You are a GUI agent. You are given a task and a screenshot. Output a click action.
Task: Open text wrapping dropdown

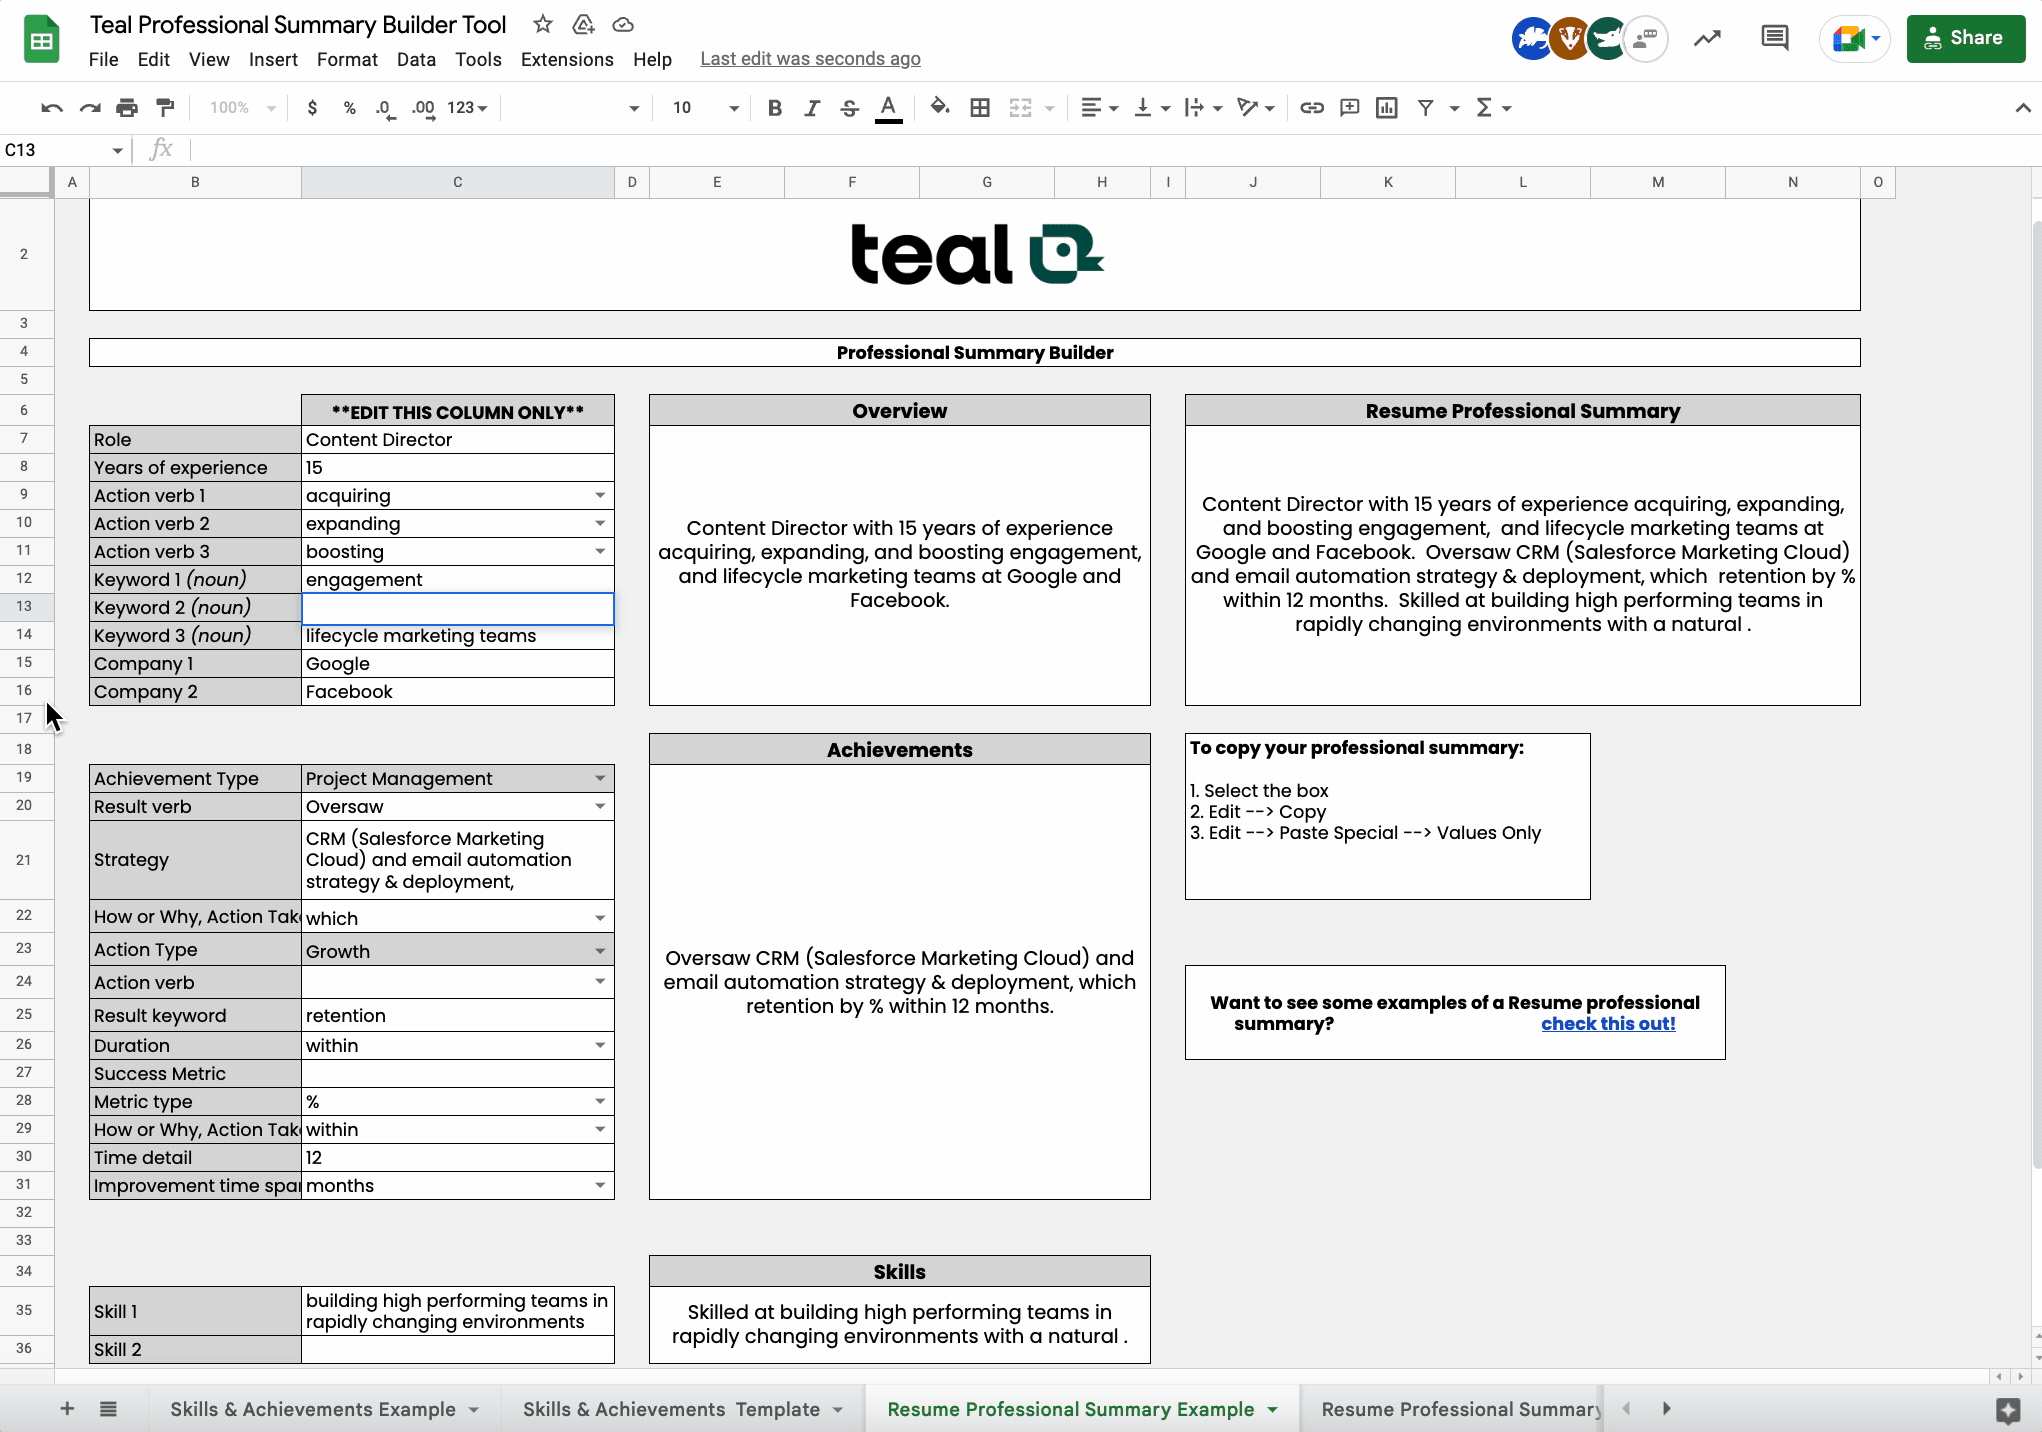click(x=1203, y=108)
